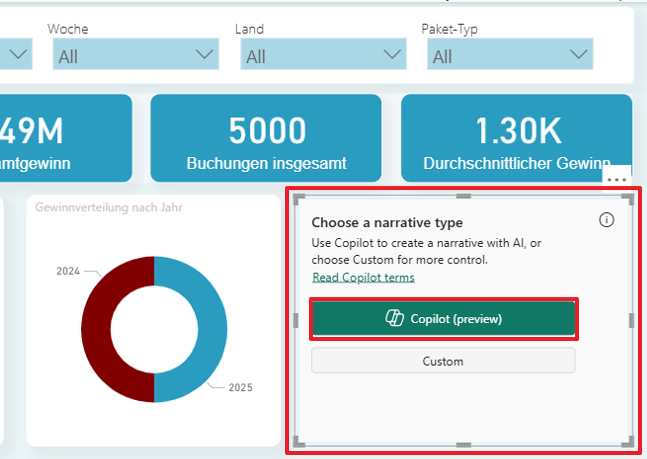
Task: Click the 2025 blue donut segment
Action: (213, 329)
